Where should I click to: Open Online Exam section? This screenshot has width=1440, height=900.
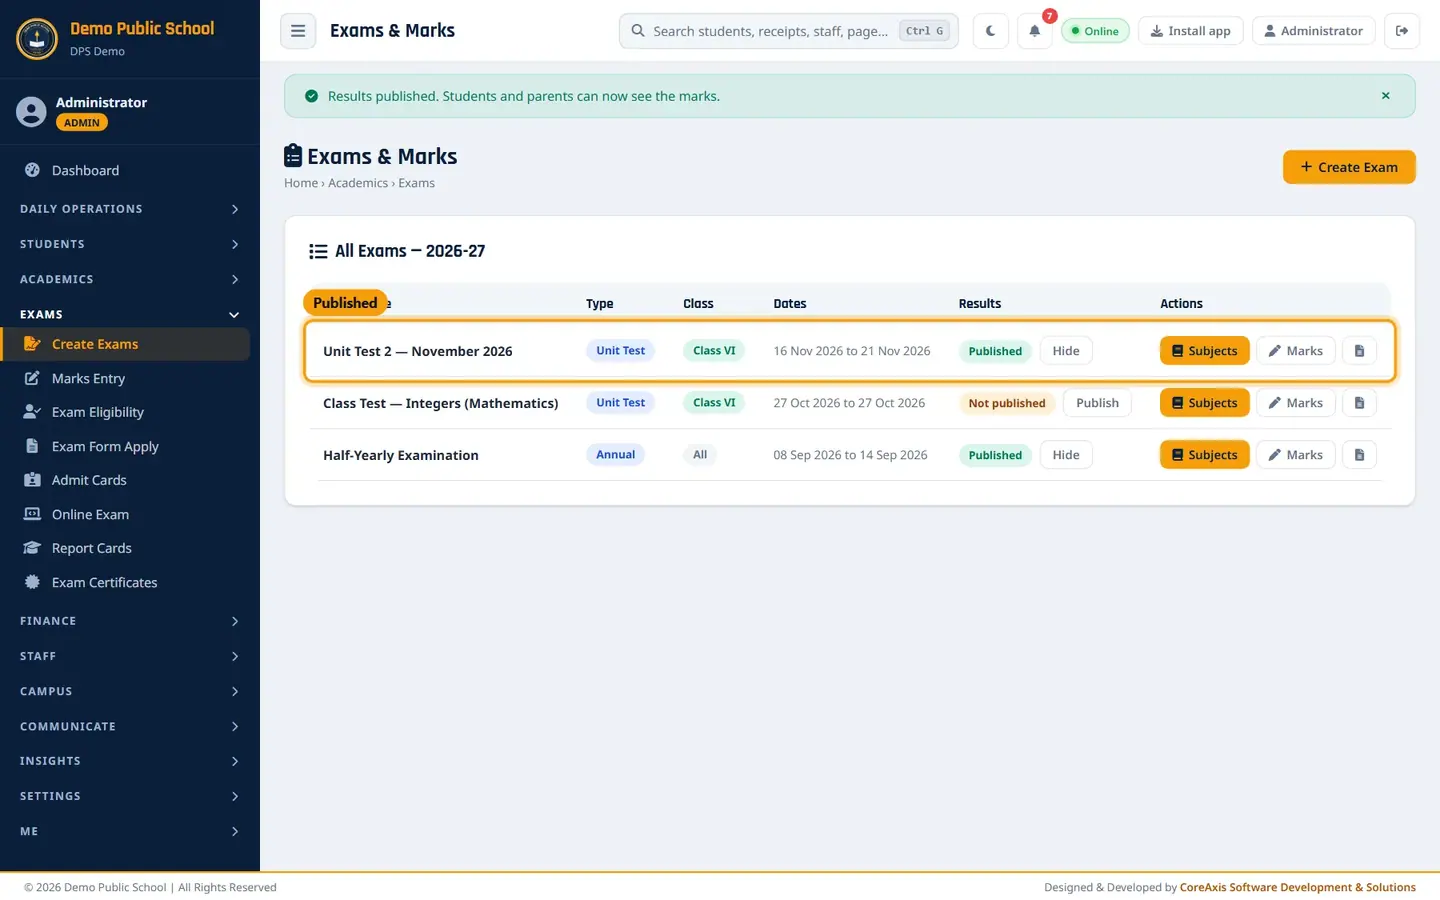125,514
